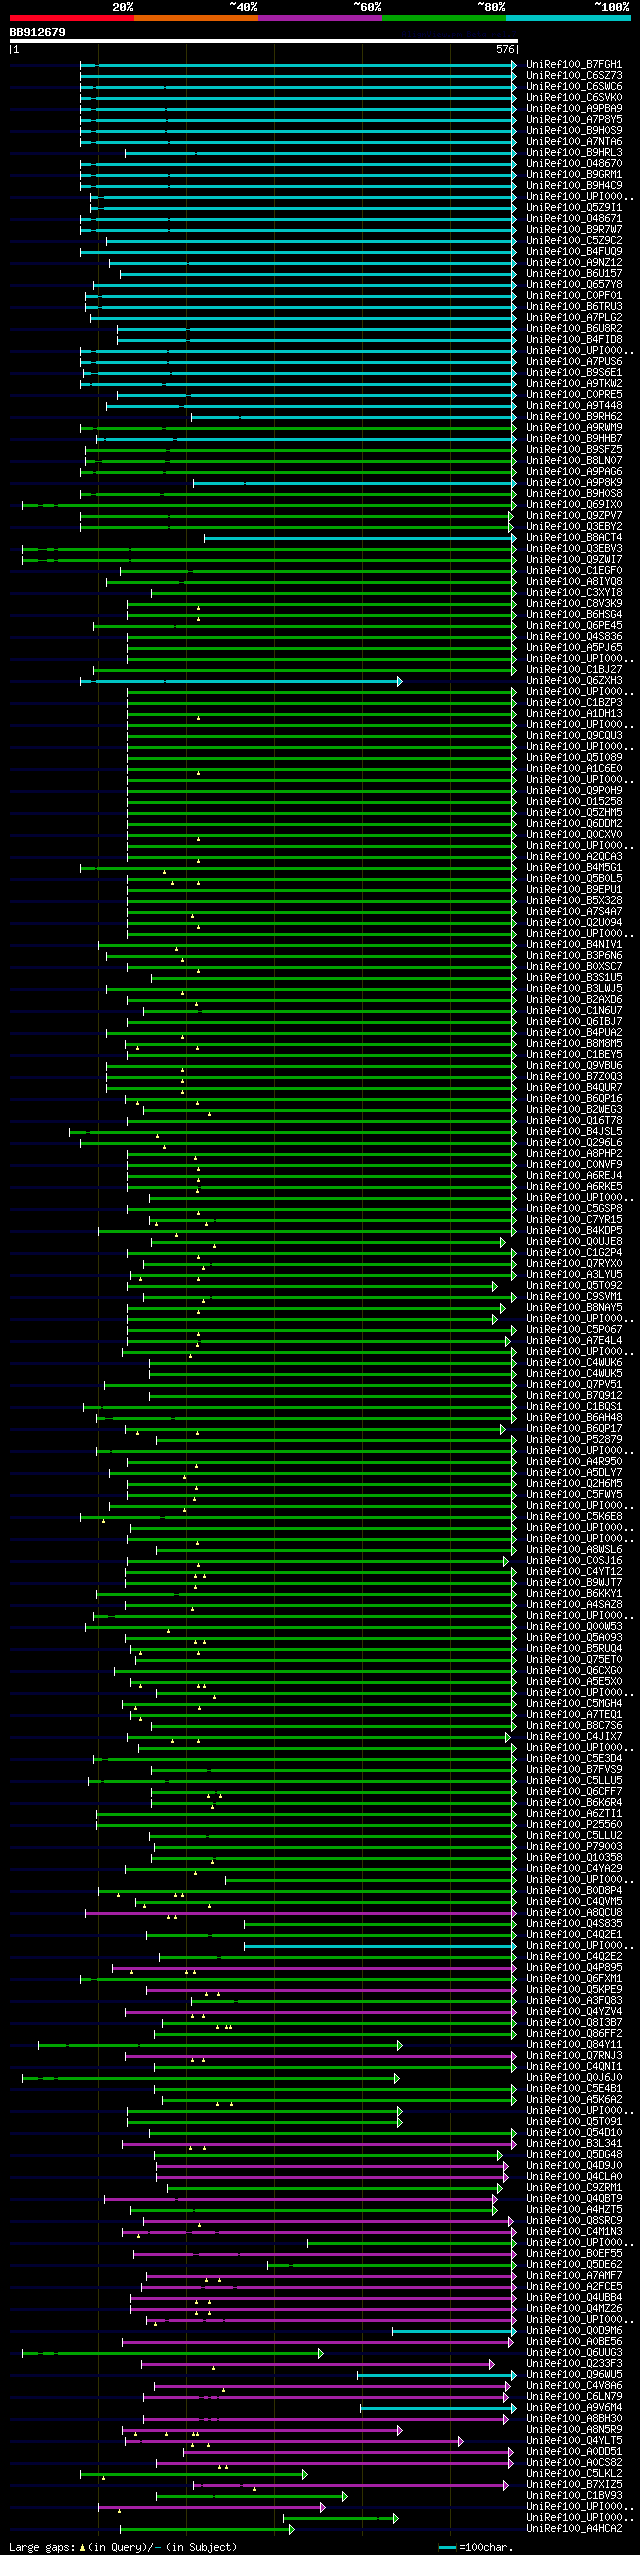The image size is (640, 2555).
Task: Select label UniRef100_B9HHB7
Action: pyautogui.click(x=574, y=439)
